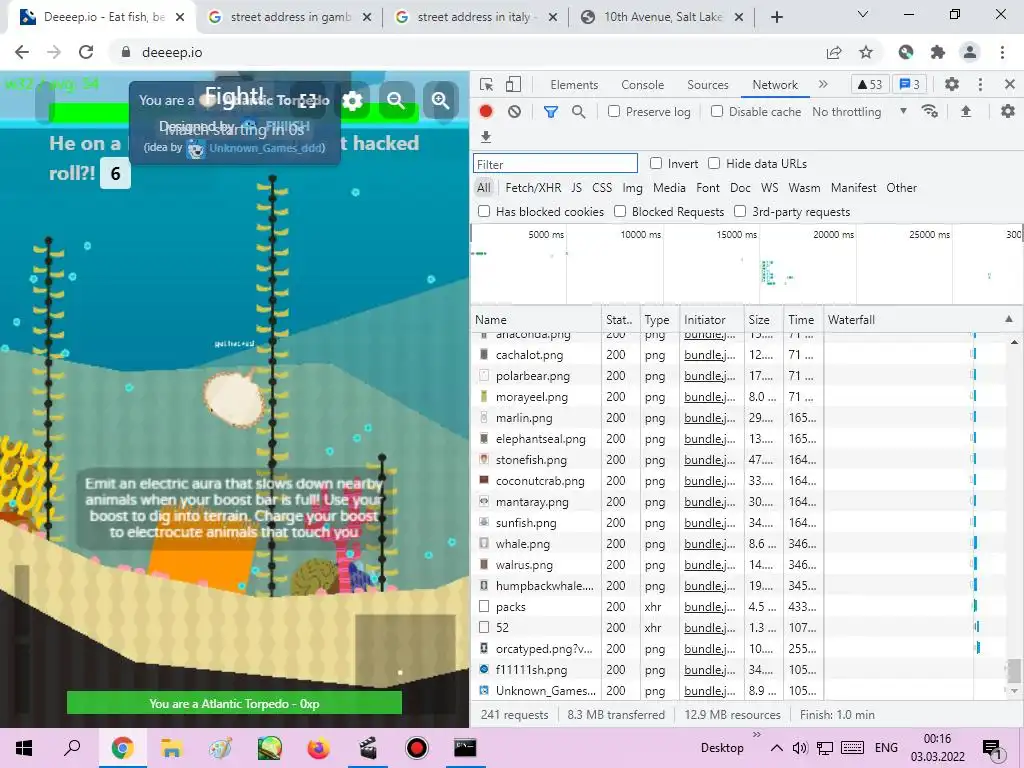Open the notification center icon
This screenshot has height=768, width=1024.
pos(992,749)
